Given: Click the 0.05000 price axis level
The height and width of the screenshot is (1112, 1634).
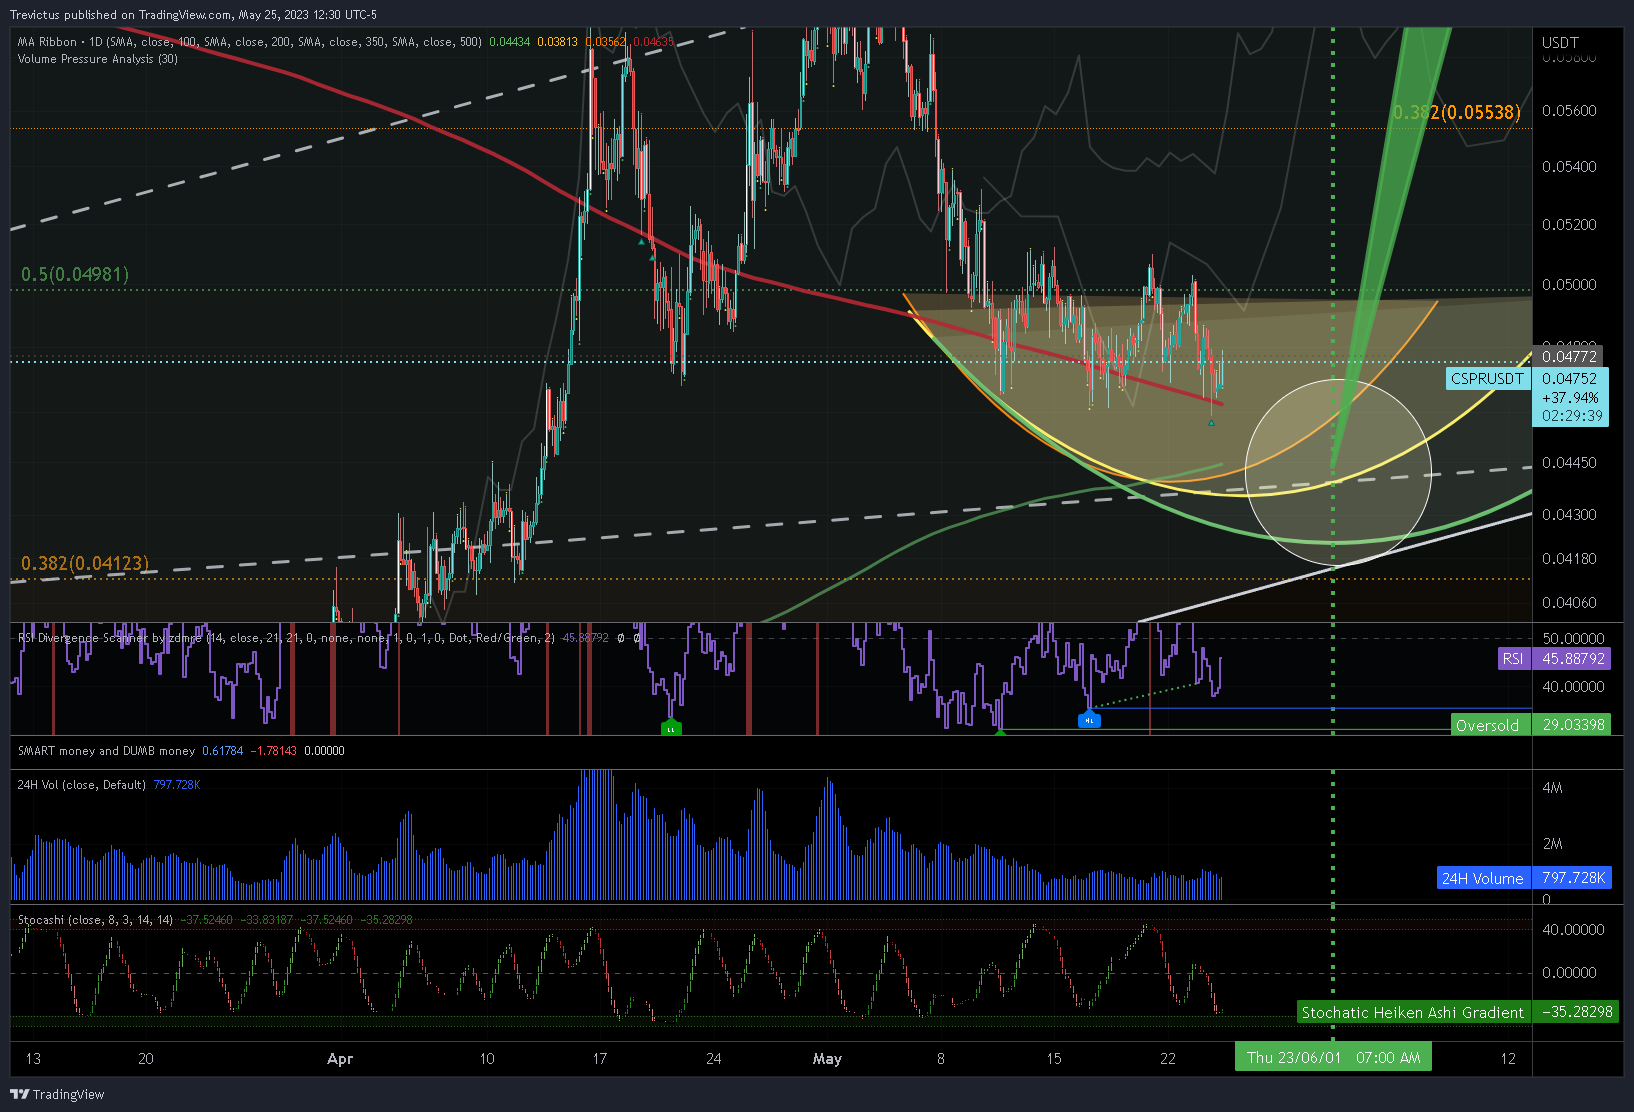Looking at the screenshot, I should pyautogui.click(x=1569, y=285).
